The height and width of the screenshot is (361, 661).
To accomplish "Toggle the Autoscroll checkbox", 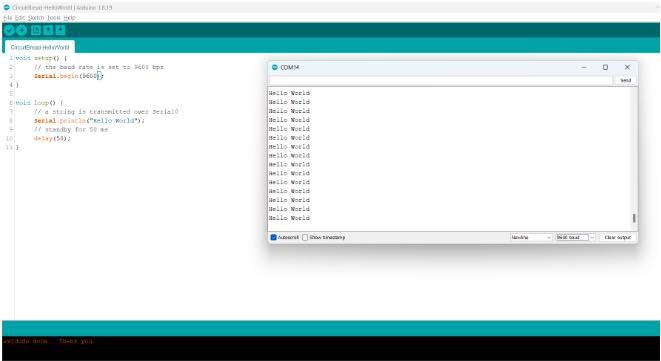I will point(273,237).
